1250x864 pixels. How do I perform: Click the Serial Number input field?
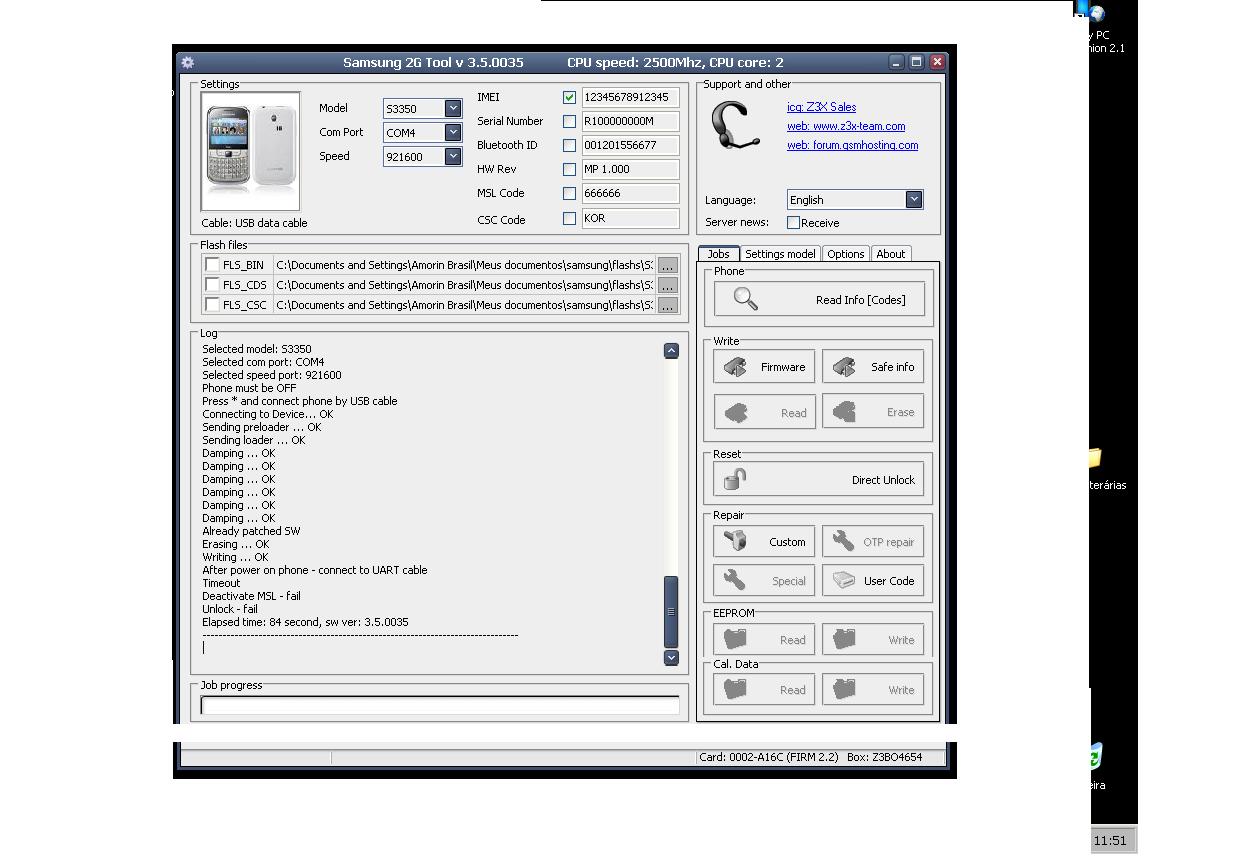[630, 121]
